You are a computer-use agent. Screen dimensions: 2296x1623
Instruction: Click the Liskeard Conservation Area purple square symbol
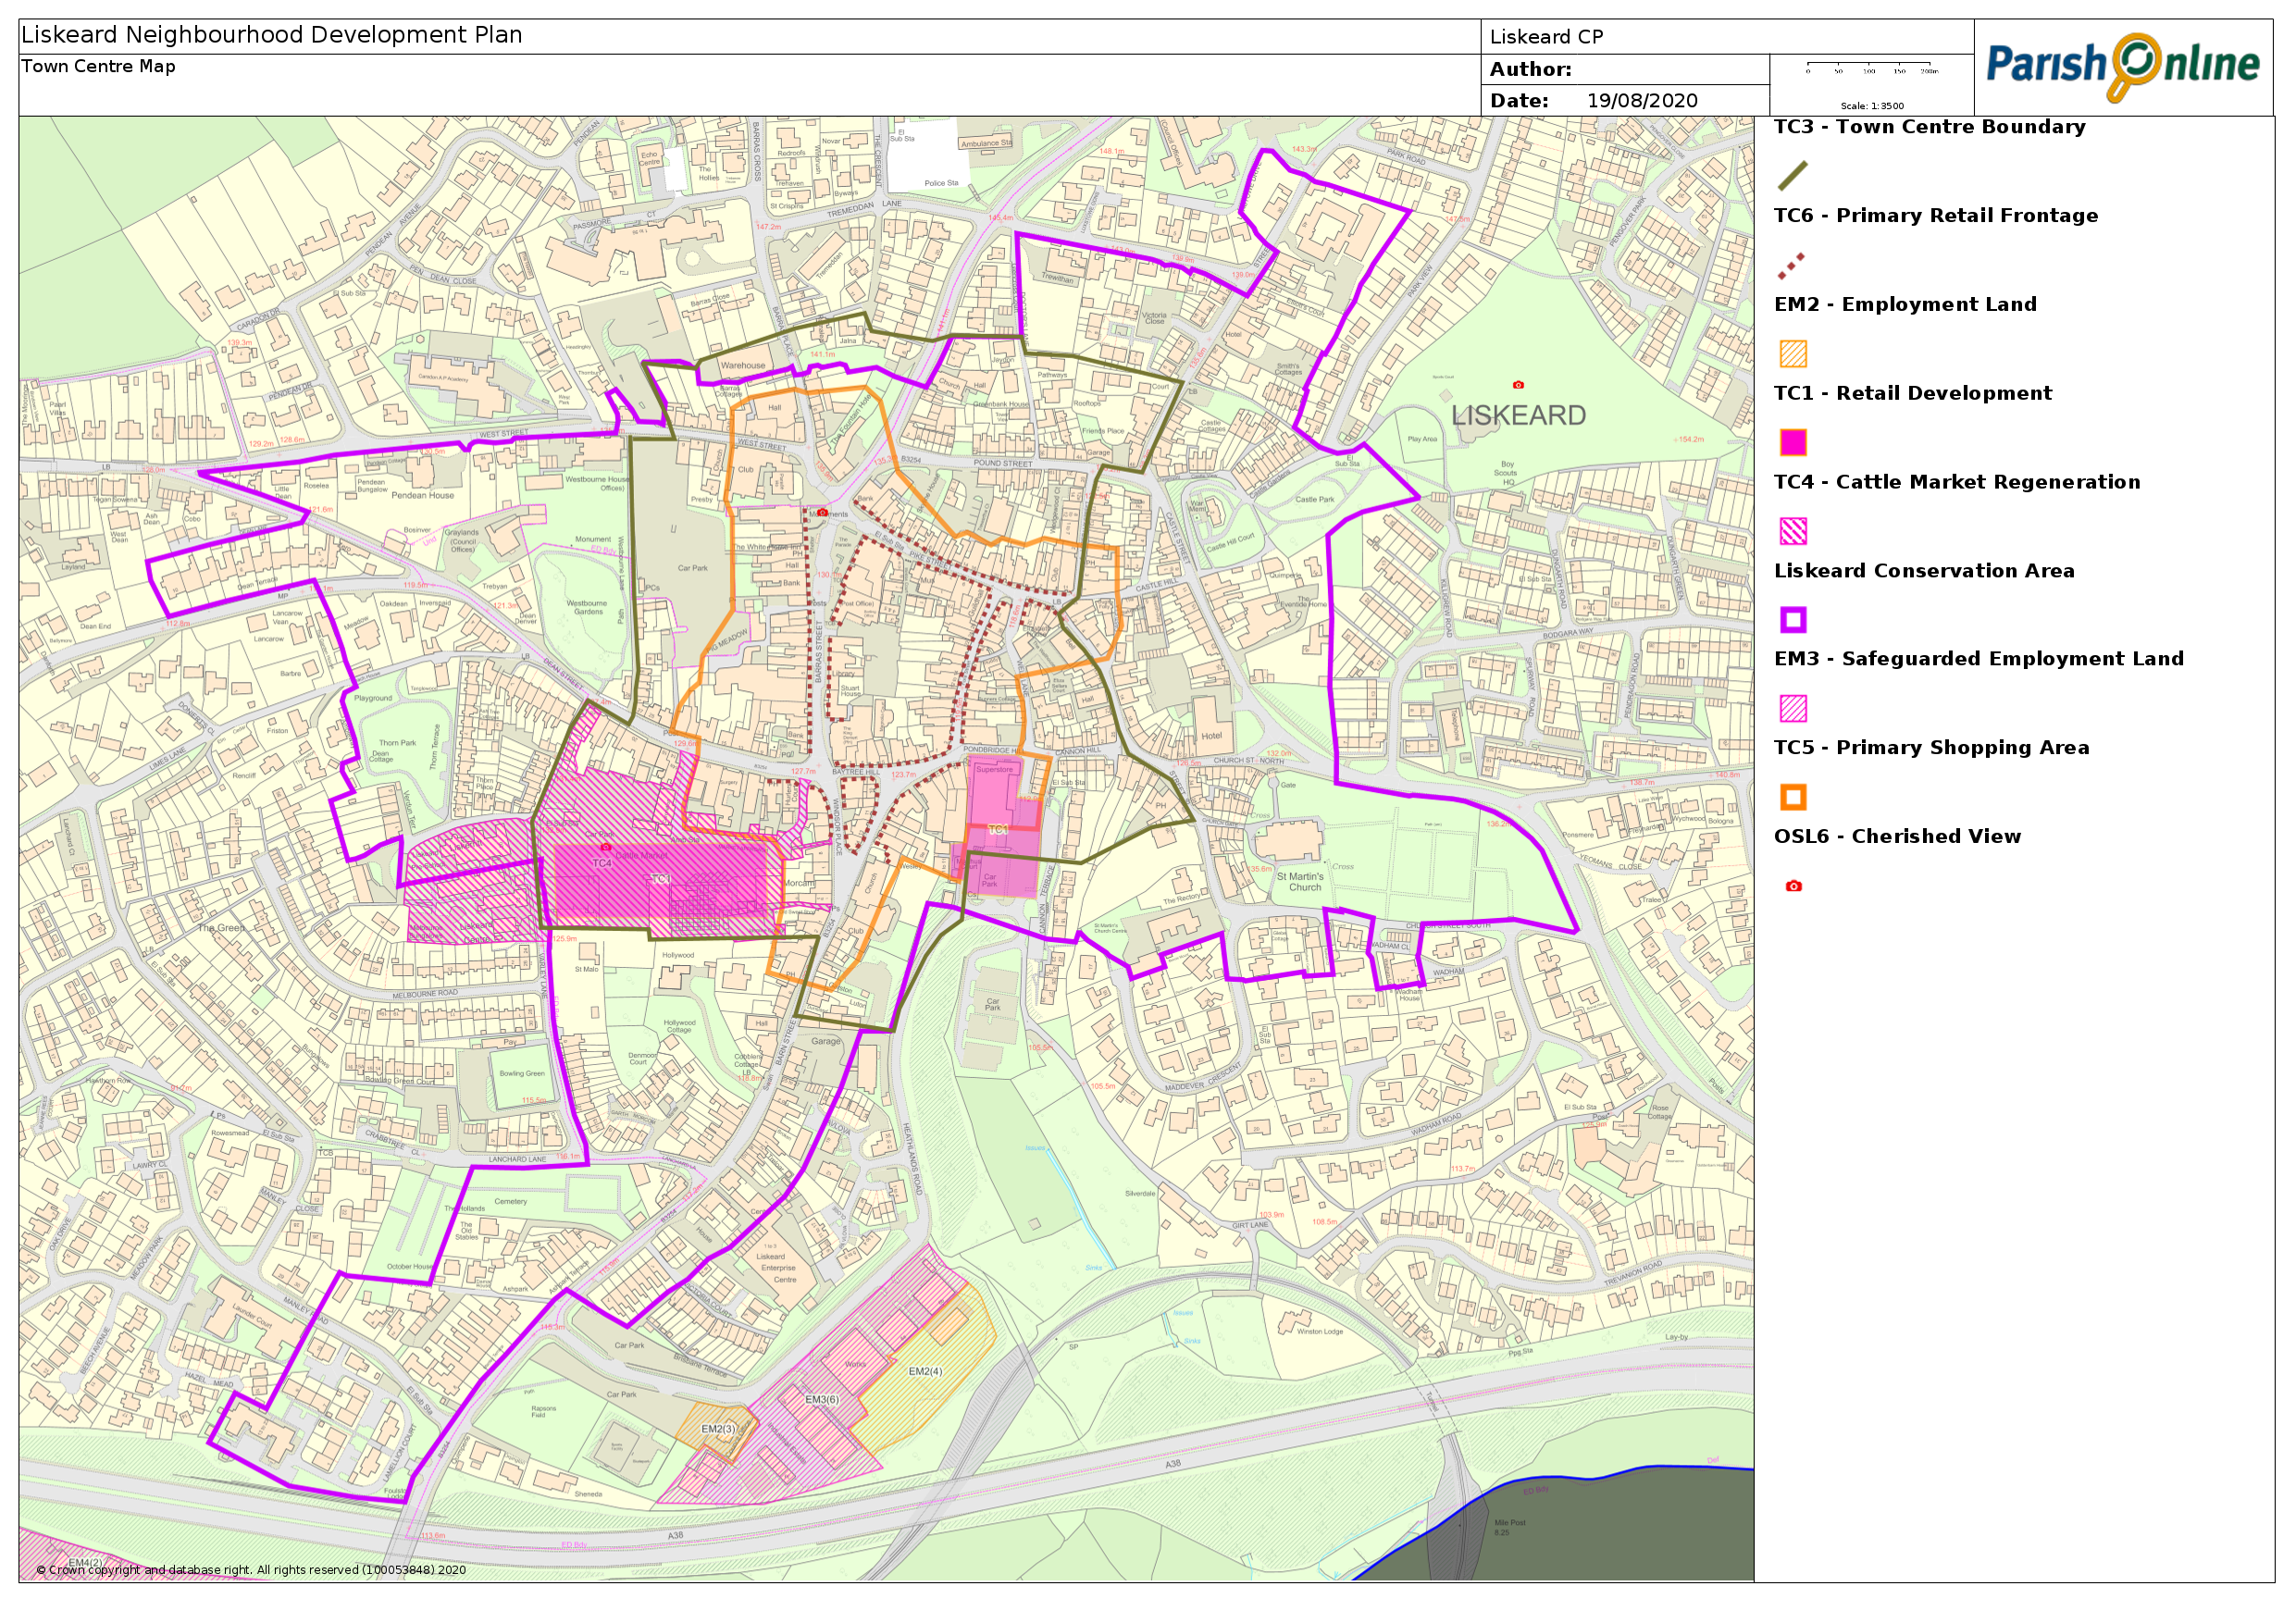1793,620
